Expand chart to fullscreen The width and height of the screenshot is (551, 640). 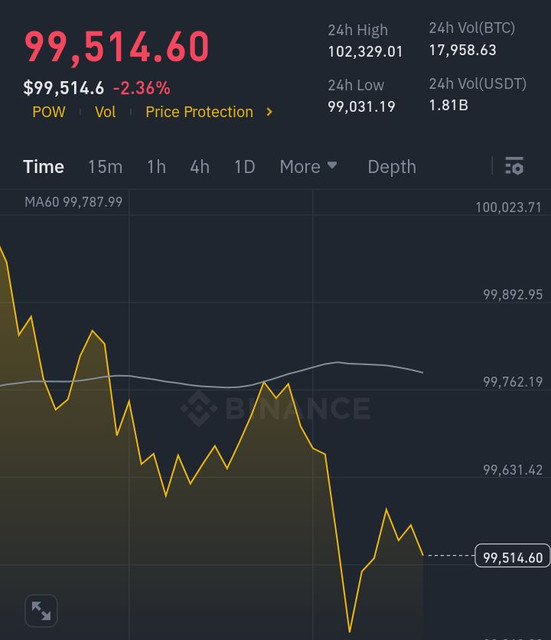(x=41, y=611)
